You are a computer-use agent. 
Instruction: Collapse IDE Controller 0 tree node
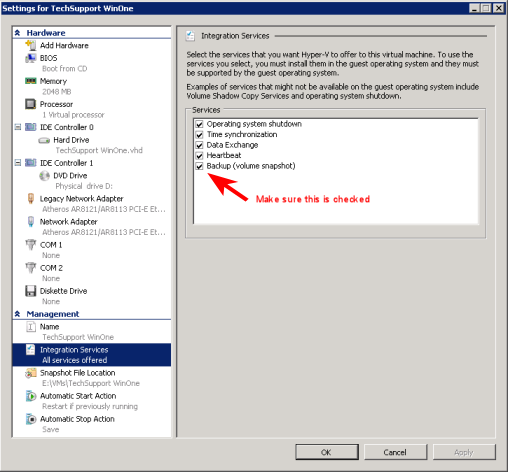click(x=18, y=127)
